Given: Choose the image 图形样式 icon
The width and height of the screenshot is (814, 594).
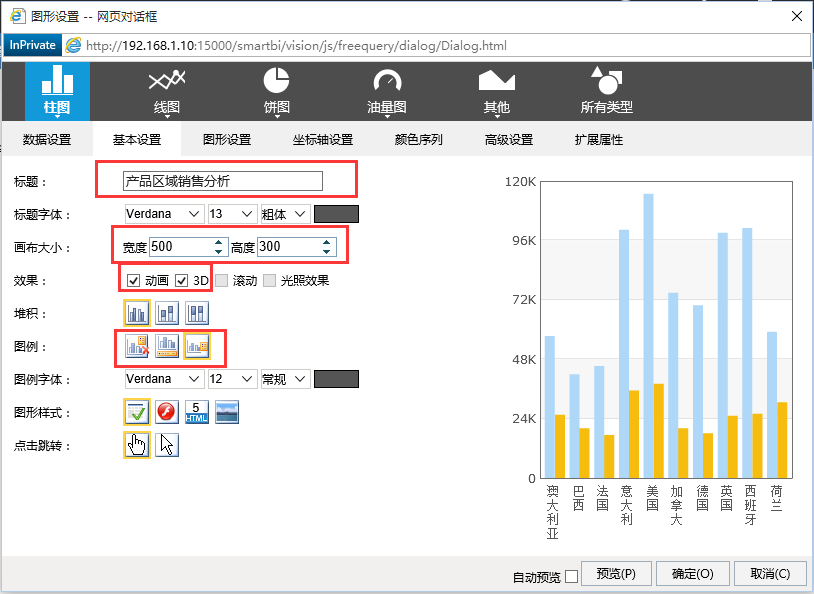Looking at the screenshot, I should 227,412.
